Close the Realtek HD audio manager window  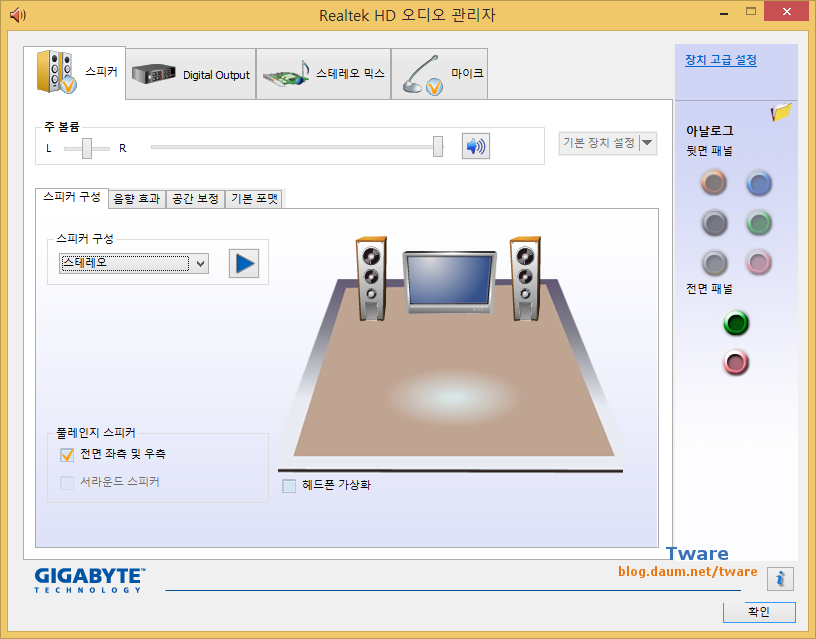click(786, 11)
